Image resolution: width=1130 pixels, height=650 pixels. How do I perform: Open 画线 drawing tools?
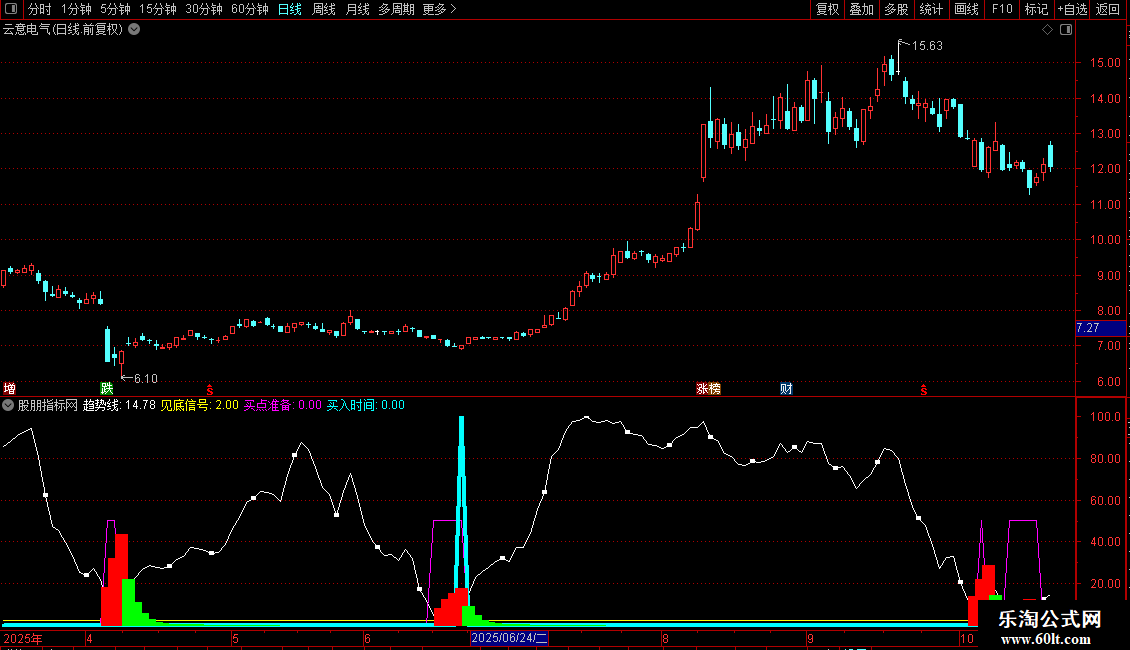pos(966,9)
